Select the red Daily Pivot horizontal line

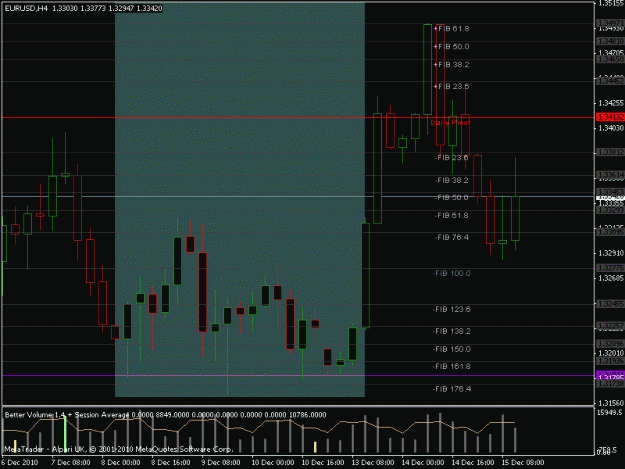298,118
